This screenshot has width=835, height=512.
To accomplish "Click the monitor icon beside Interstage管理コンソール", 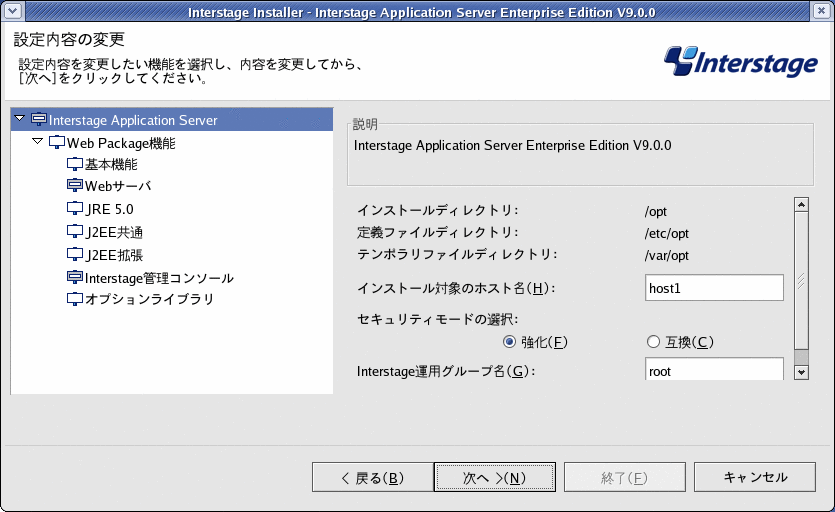I will pos(75,278).
